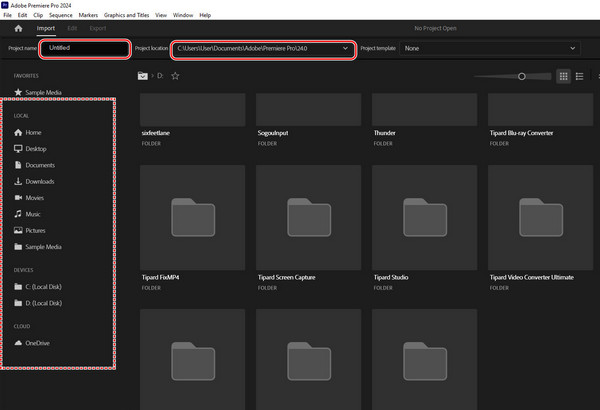Image resolution: width=600 pixels, height=410 pixels.
Task: Open the View menu
Action: [x=161, y=15]
